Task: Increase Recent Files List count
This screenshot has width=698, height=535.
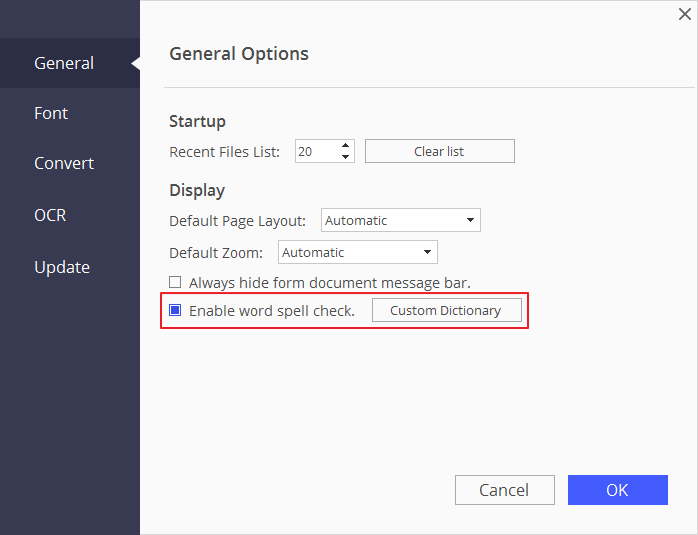Action: (x=346, y=146)
